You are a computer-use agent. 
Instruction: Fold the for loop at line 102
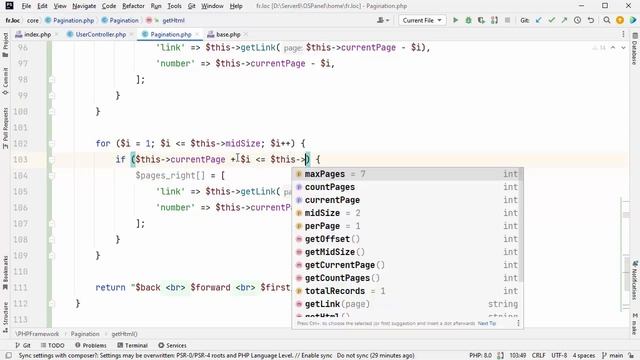point(51,144)
